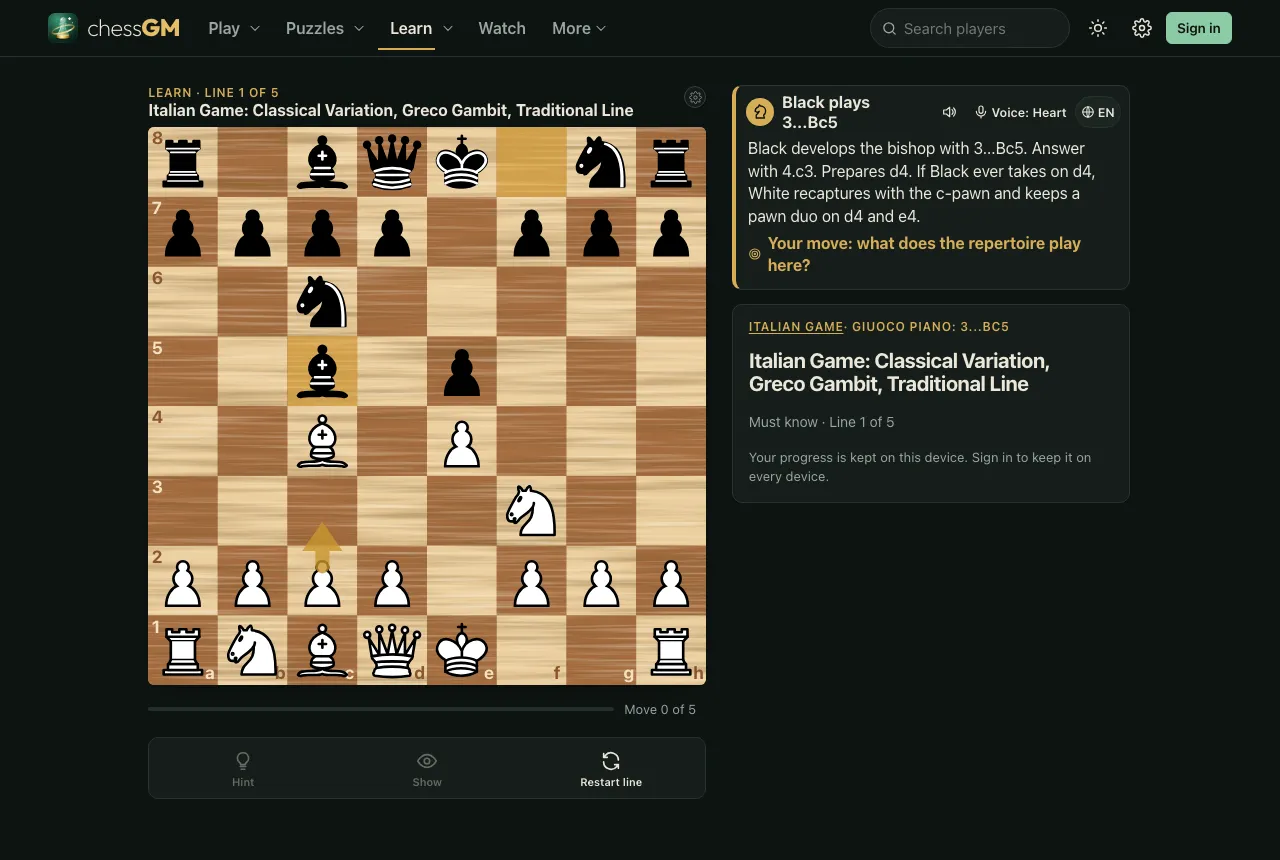Click 'Your move: what does the repertoire play here?'
This screenshot has width=1280, height=860.
tap(924, 254)
